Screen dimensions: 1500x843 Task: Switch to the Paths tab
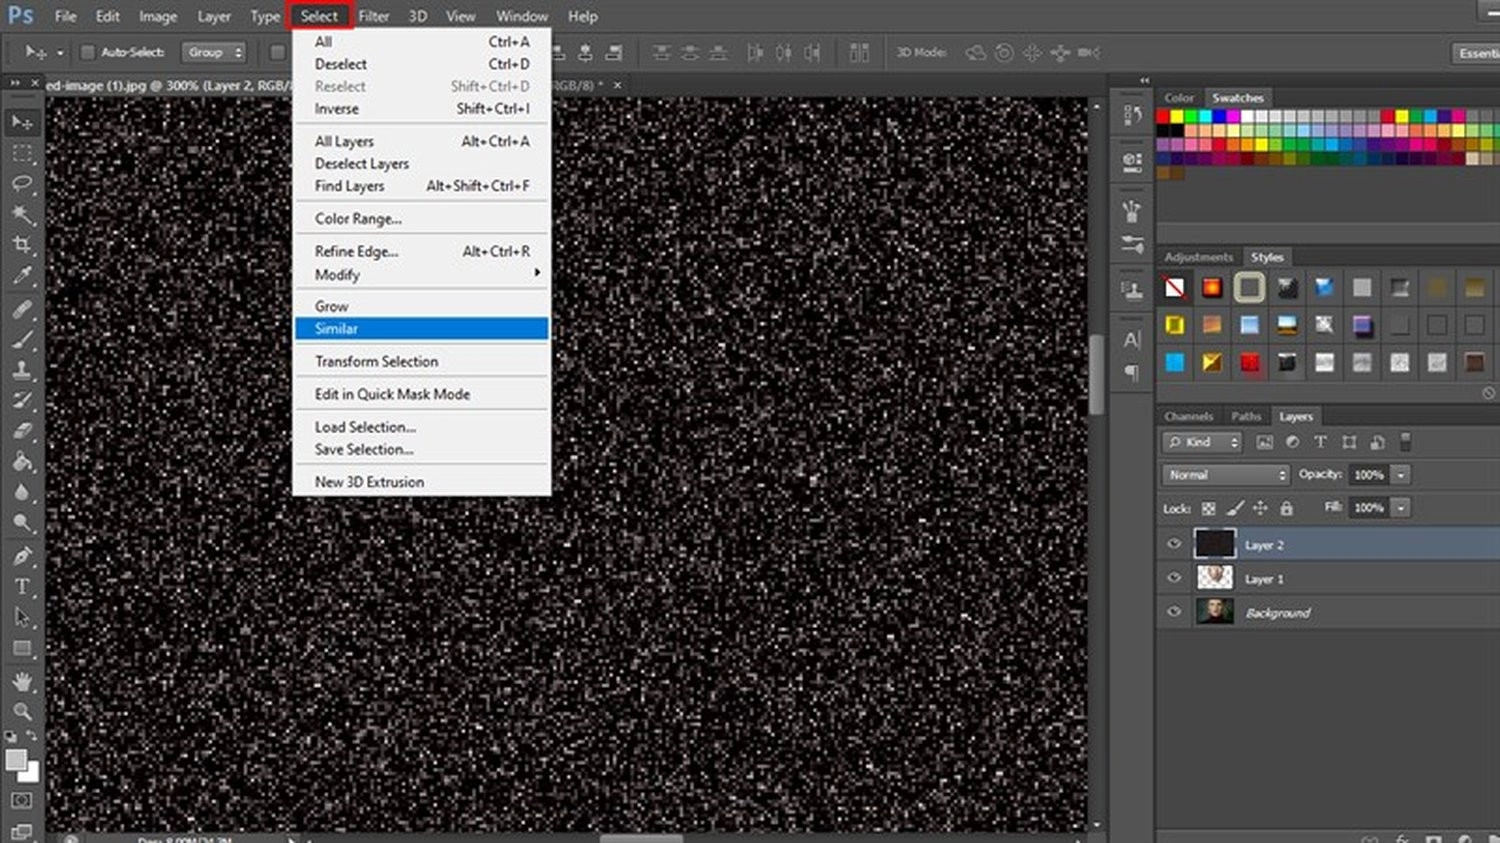1246,416
